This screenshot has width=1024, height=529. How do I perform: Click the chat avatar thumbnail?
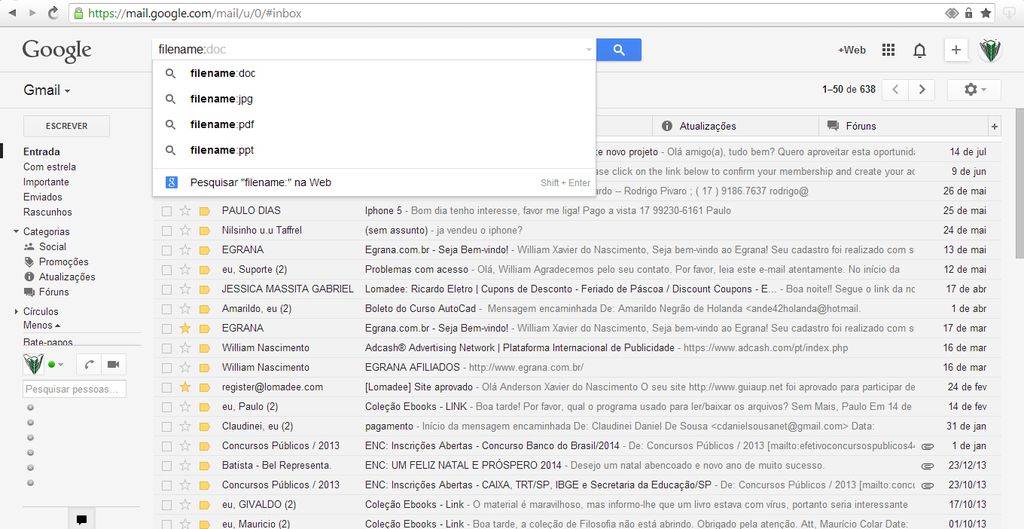click(33, 364)
